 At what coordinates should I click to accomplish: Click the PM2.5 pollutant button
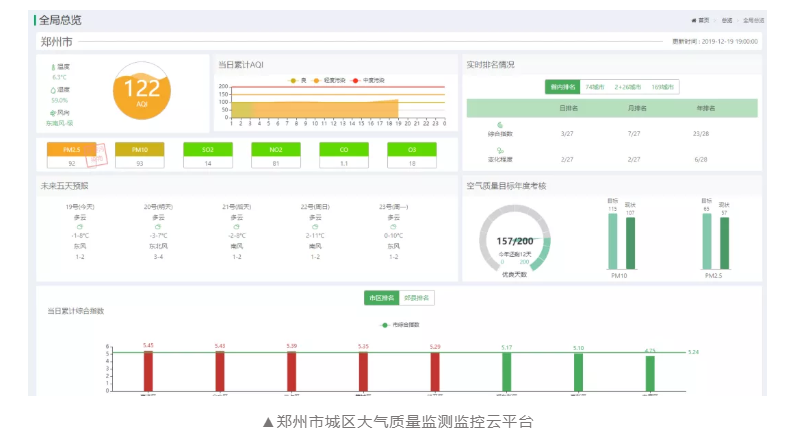[x=72, y=150]
